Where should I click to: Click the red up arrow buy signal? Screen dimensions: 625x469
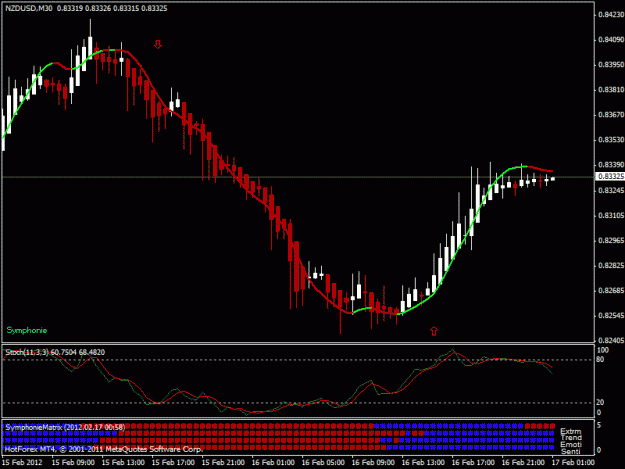[x=434, y=331]
